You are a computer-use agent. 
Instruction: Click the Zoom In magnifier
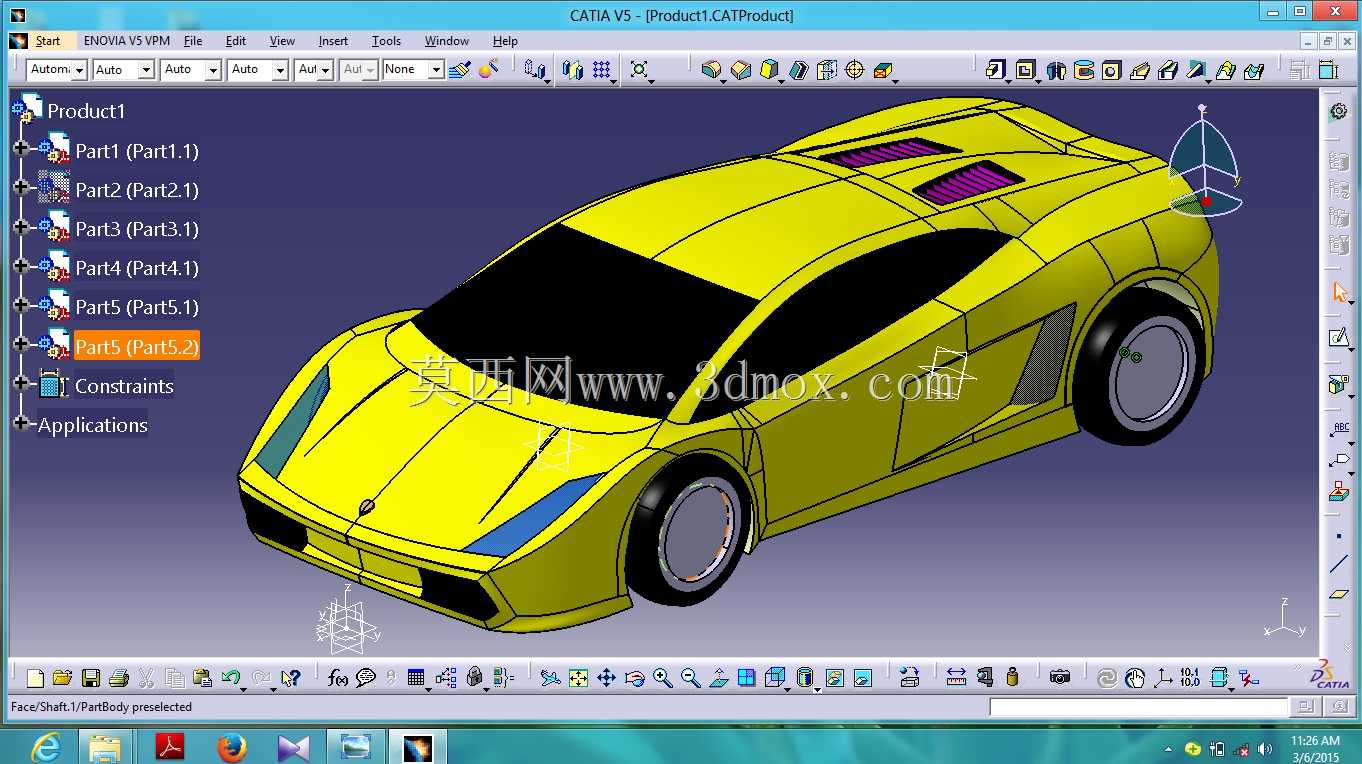pos(662,678)
